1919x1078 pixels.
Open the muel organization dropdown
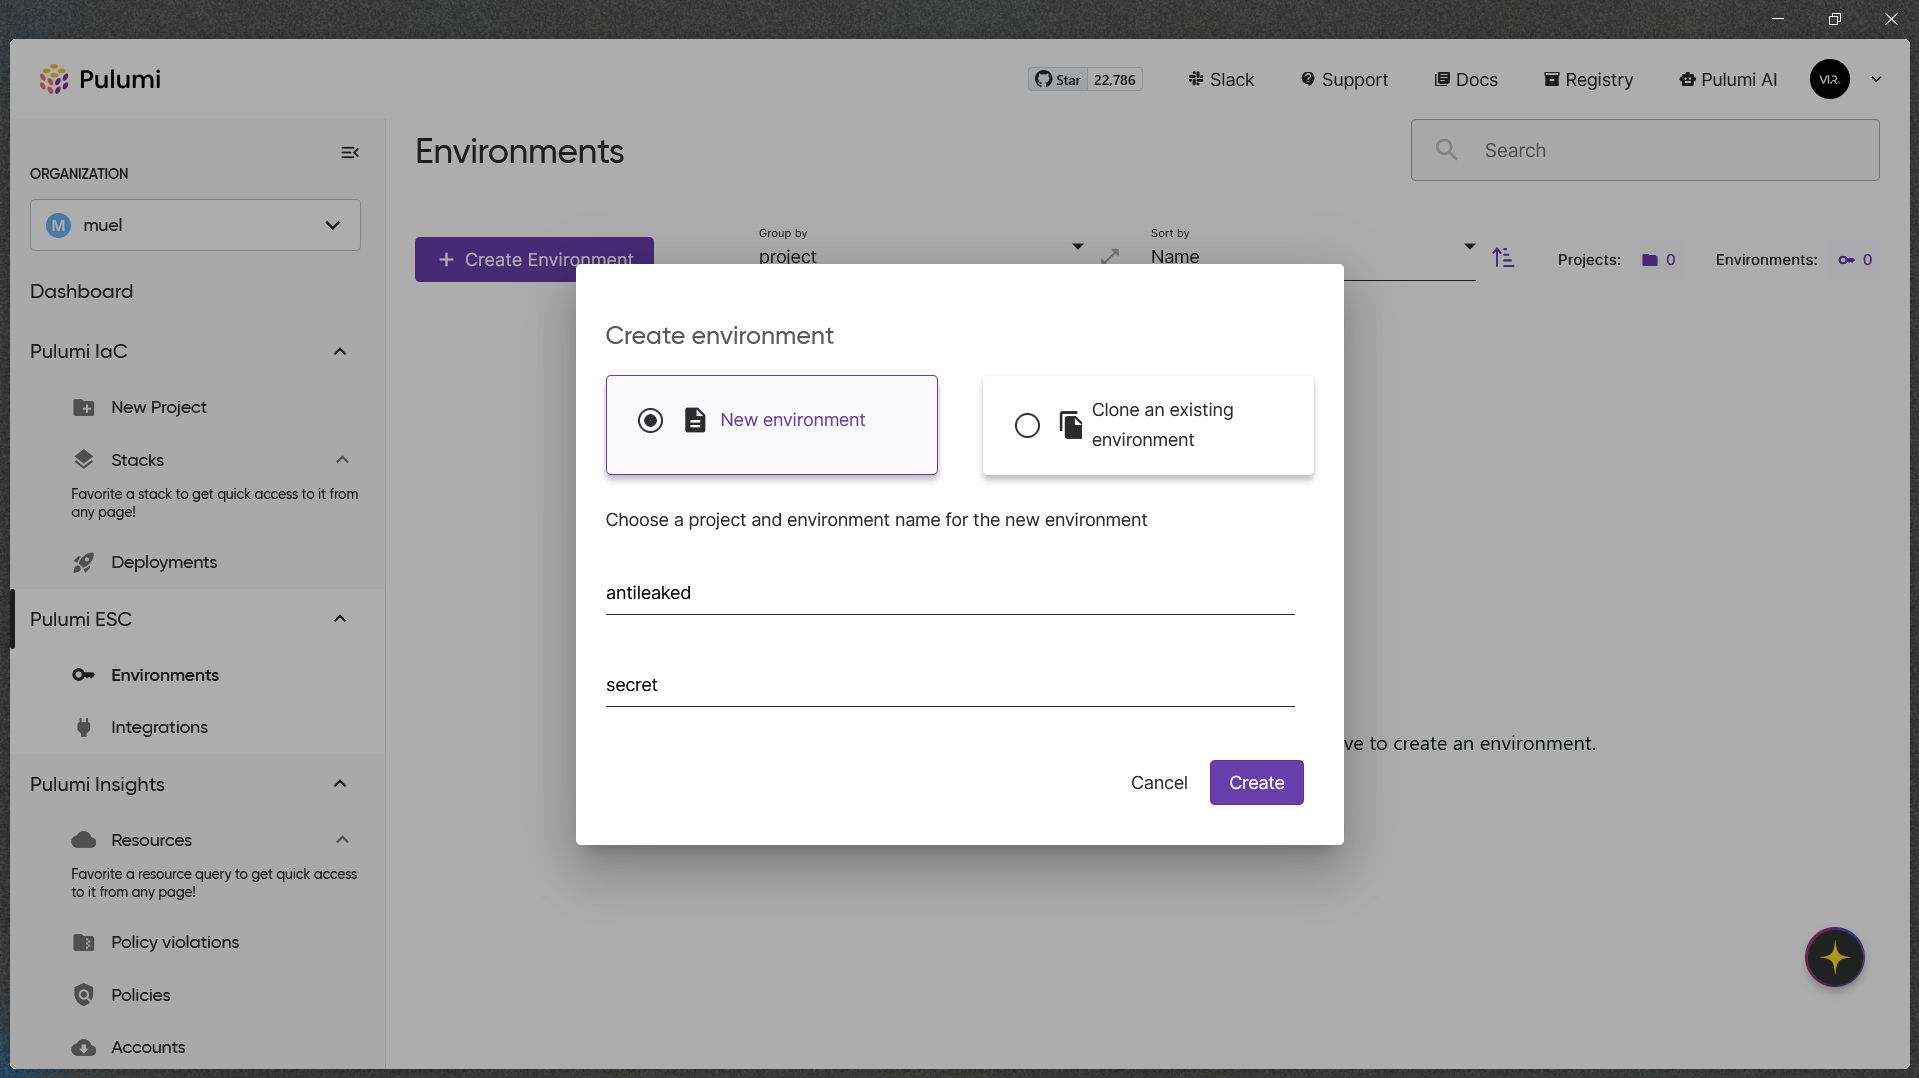(x=195, y=225)
